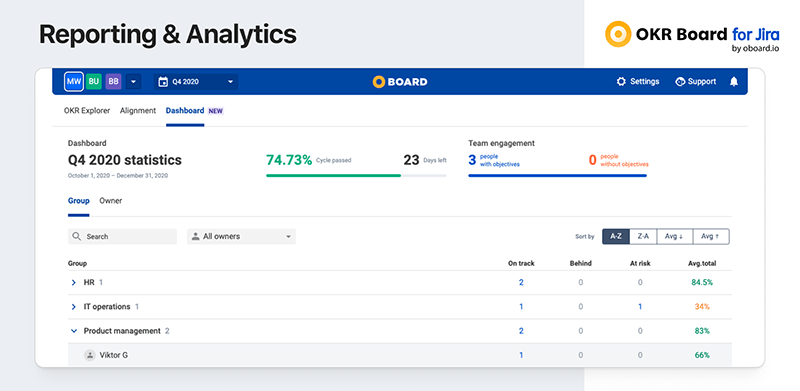Click the At risk column header
Screen dimensions: 800x391
[640, 263]
